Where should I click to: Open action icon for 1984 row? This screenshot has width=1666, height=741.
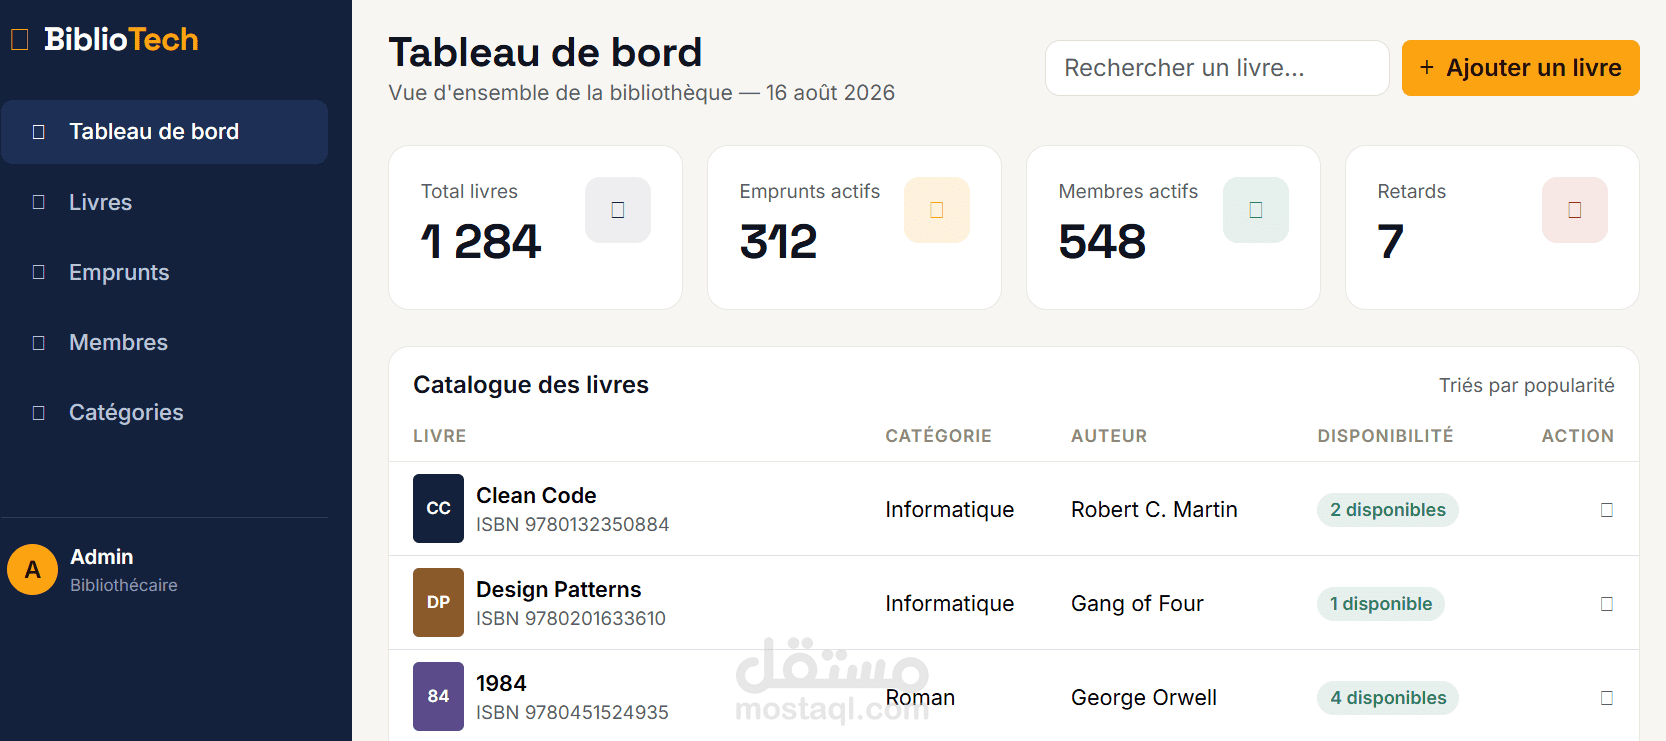tap(1607, 698)
